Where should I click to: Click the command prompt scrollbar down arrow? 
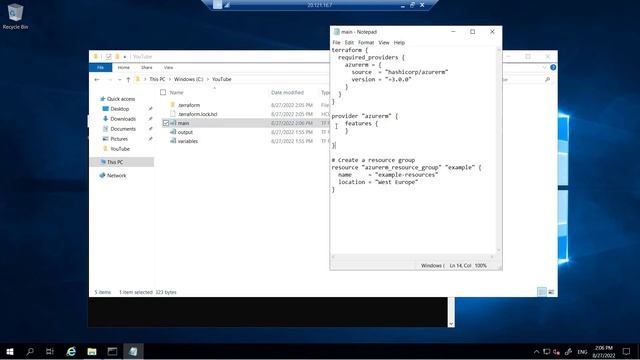(x=451, y=324)
